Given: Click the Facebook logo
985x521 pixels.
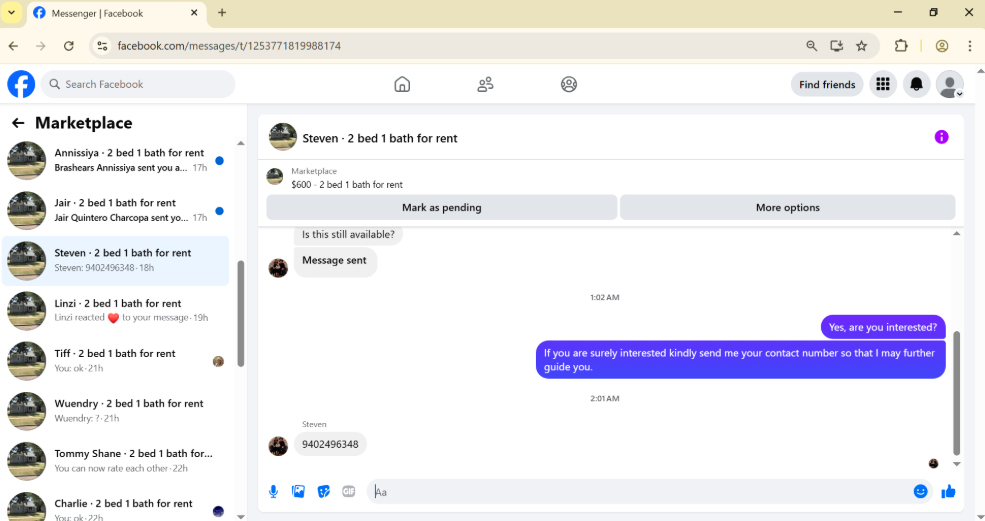Looking at the screenshot, I should (x=21, y=84).
